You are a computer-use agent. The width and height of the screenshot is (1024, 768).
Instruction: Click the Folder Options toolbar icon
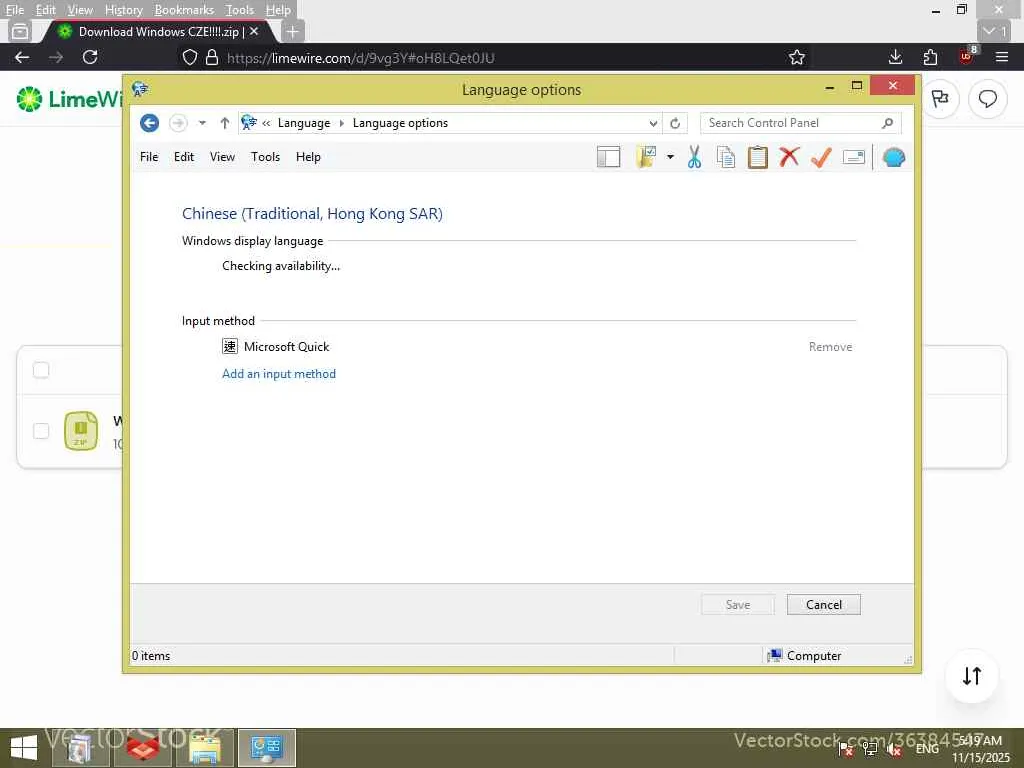point(646,157)
